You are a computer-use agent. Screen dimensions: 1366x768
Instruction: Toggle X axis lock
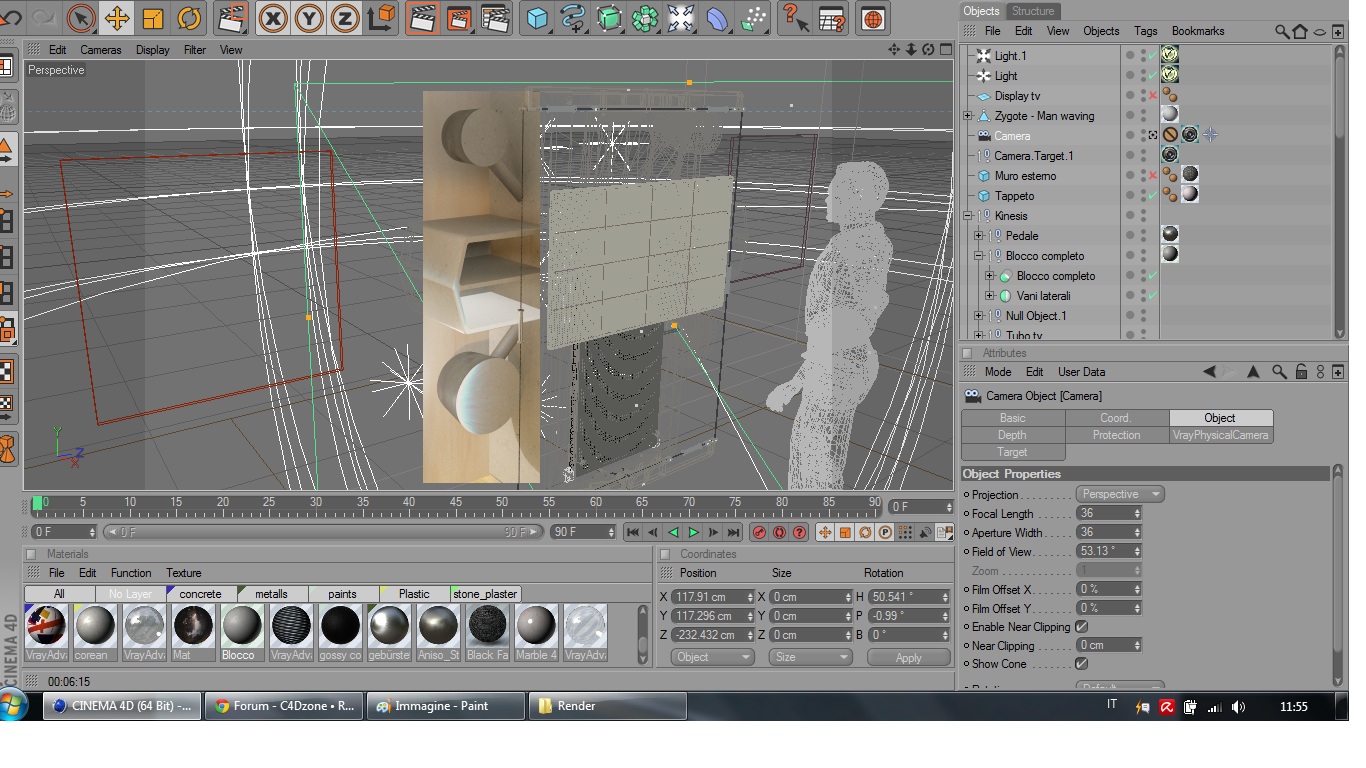(273, 18)
